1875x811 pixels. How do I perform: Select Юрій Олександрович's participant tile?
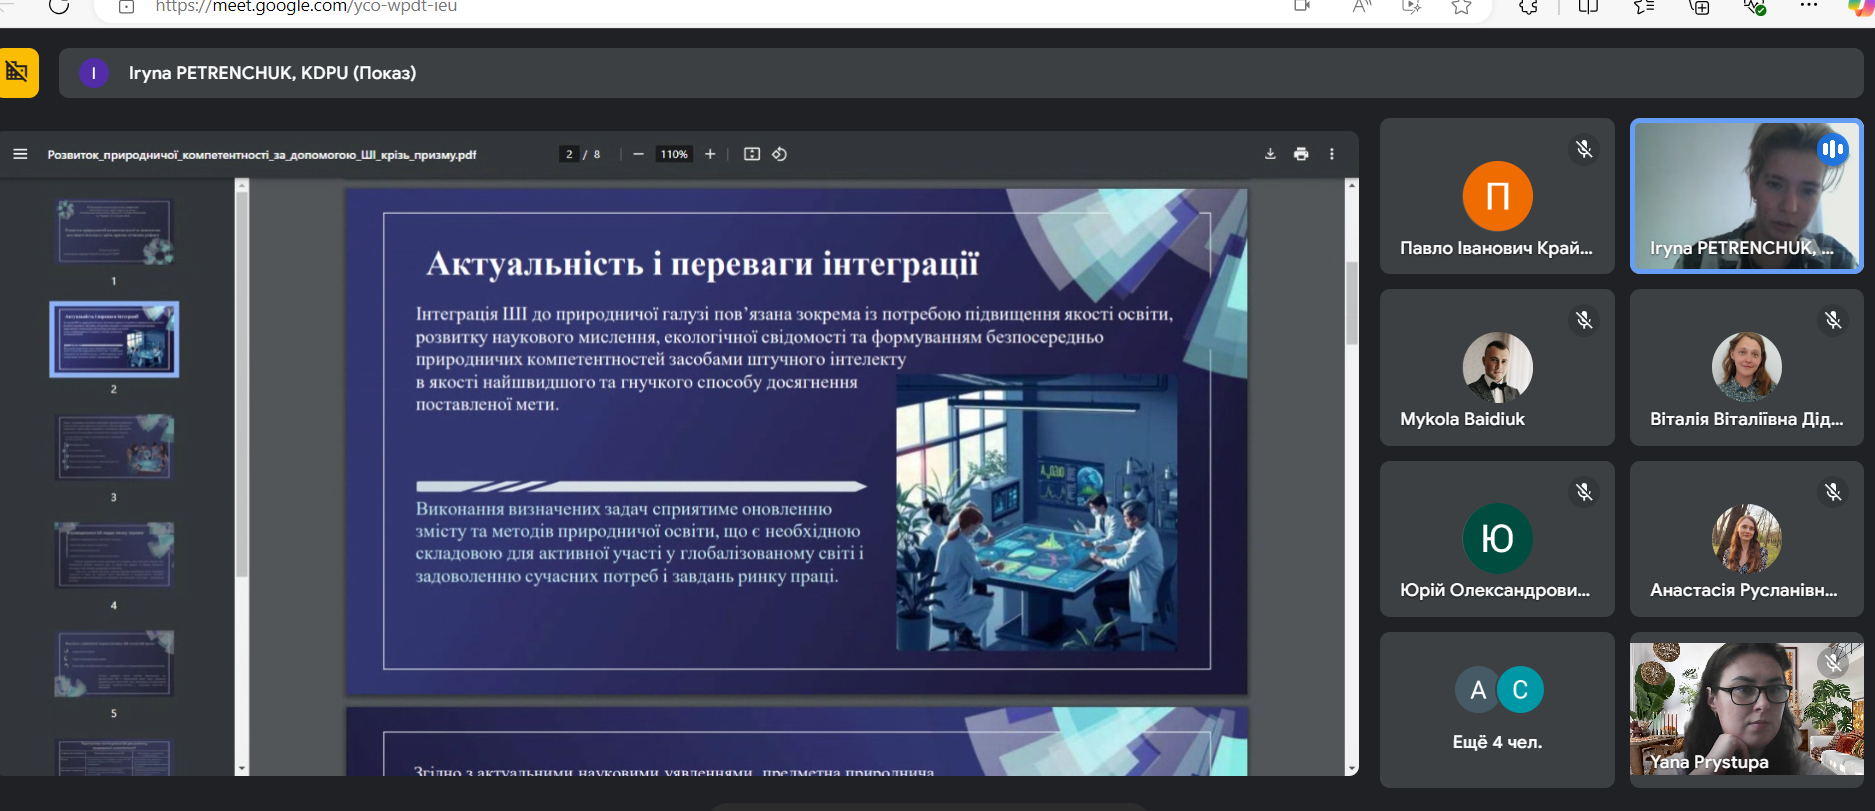1497,538
